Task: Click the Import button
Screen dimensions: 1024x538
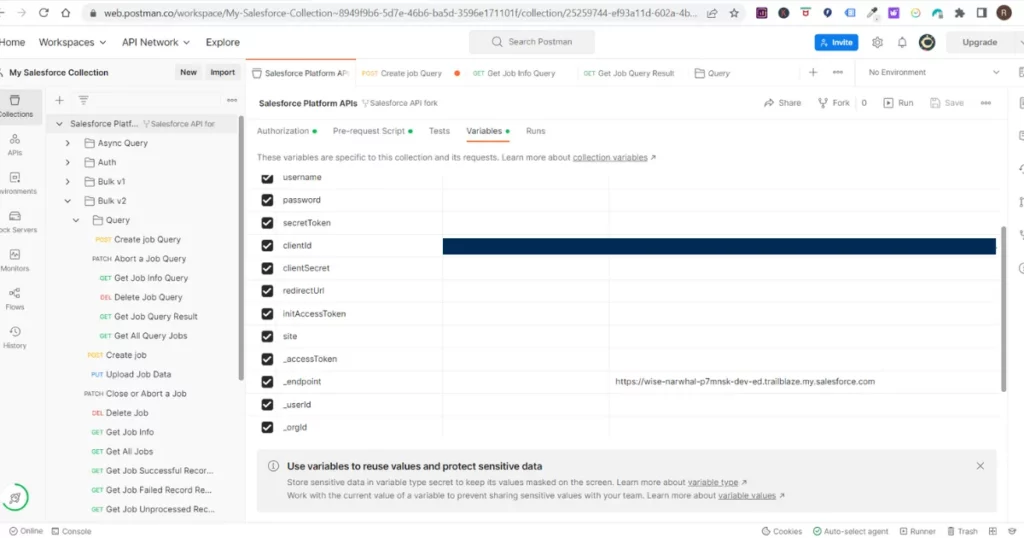Action: (x=222, y=72)
